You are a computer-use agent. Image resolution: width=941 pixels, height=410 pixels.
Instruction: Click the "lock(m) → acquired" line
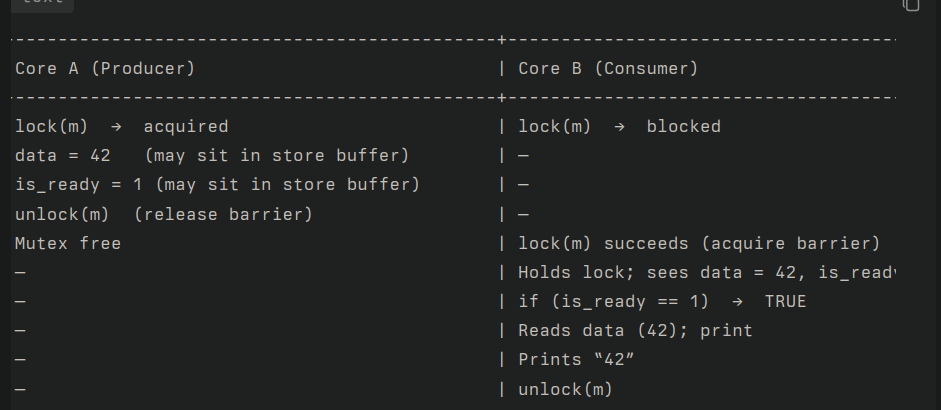(122, 127)
